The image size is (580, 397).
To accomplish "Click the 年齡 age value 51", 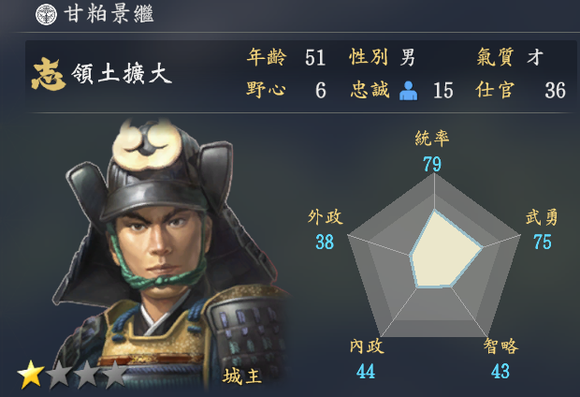I will click(x=315, y=58).
